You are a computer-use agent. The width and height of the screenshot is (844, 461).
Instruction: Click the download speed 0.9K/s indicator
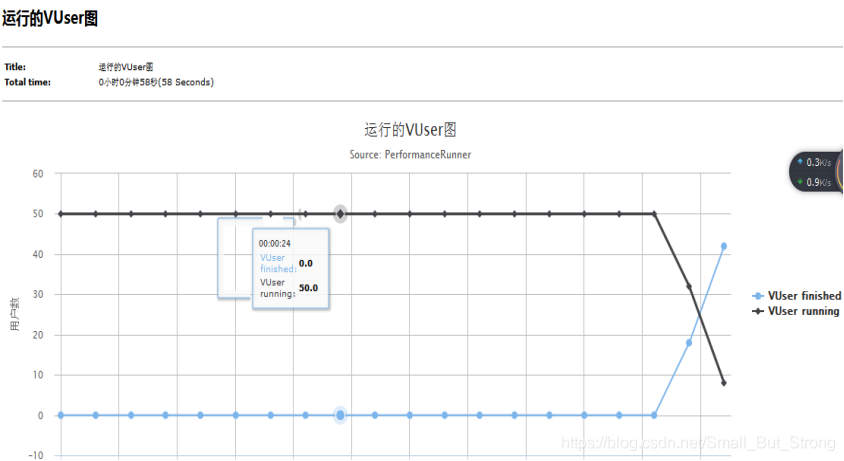coord(814,182)
